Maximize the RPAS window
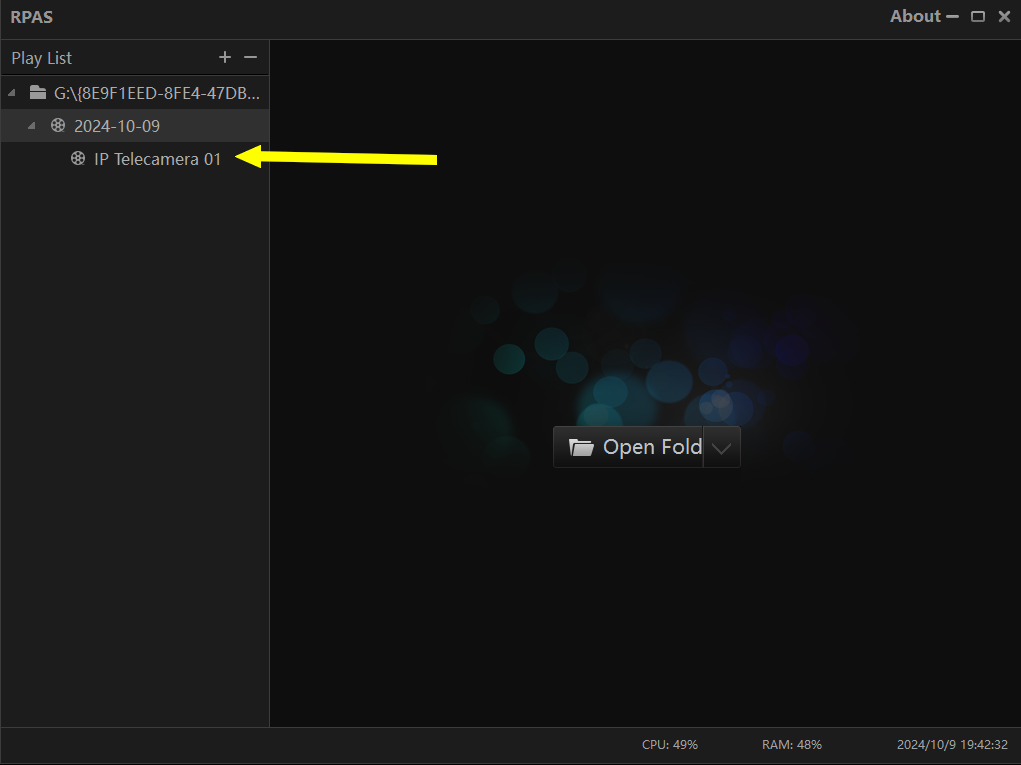 click(978, 16)
